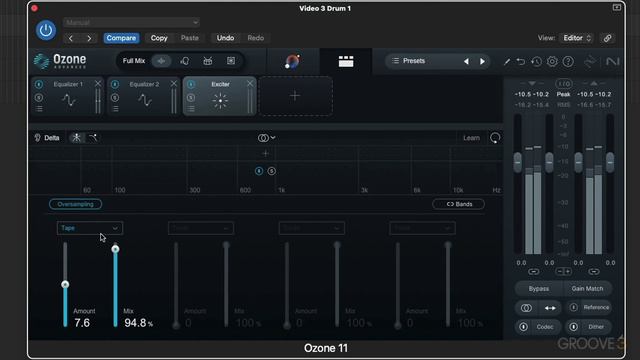640x360 pixels.
Task: Click the Learn crossover button
Action: coord(471,138)
